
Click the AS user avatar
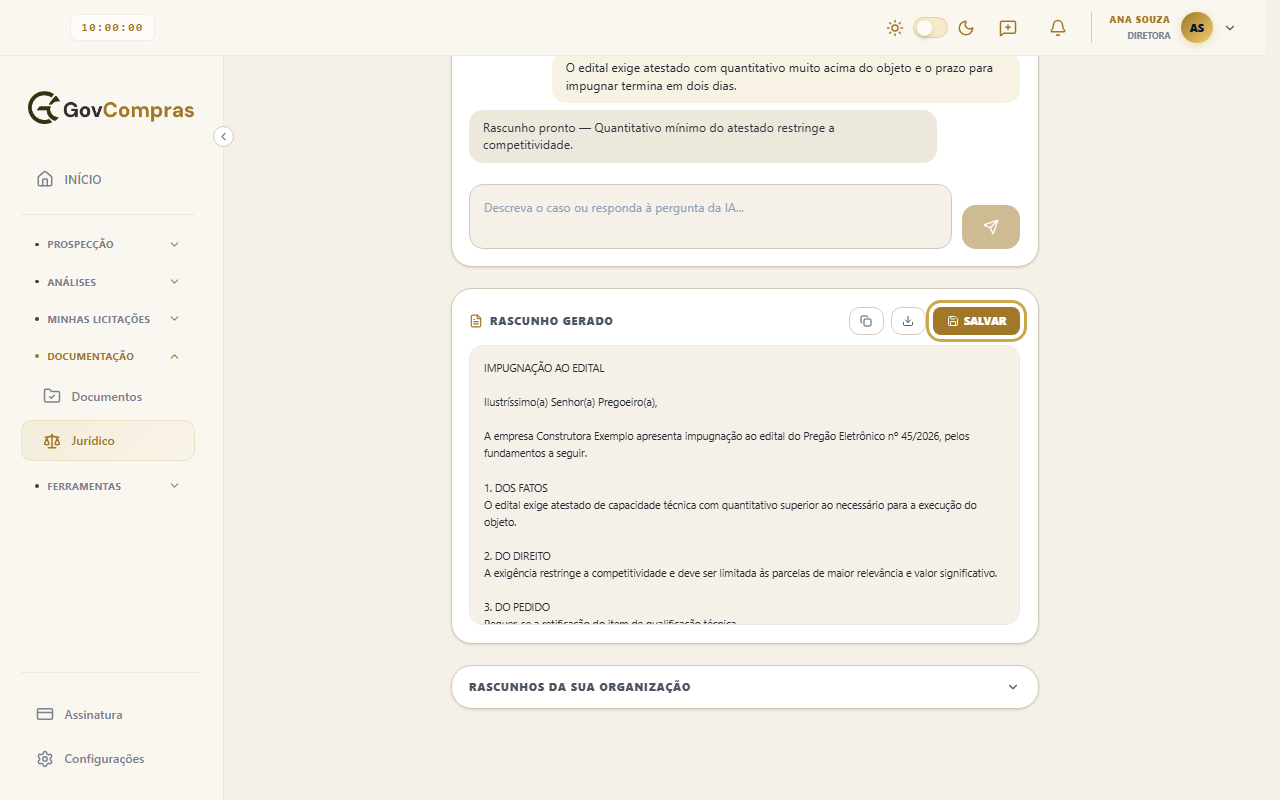point(1197,28)
